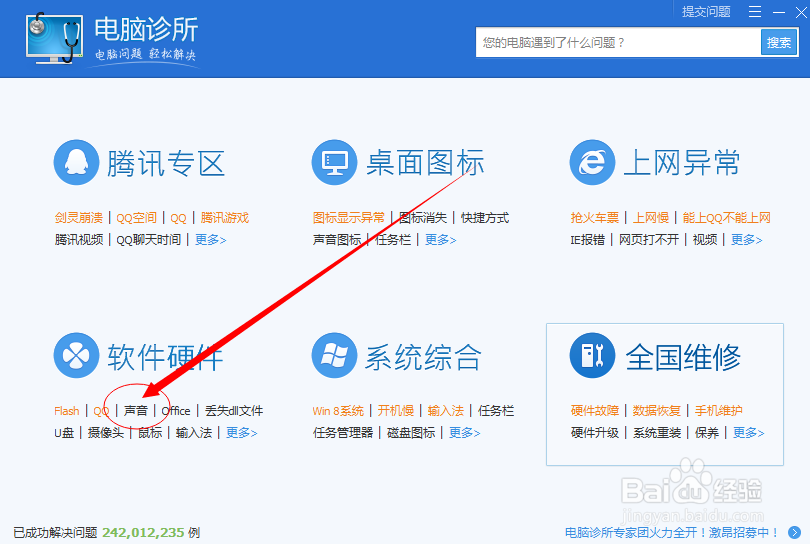Select the U盘 link
810x544 pixels.
(x=64, y=433)
